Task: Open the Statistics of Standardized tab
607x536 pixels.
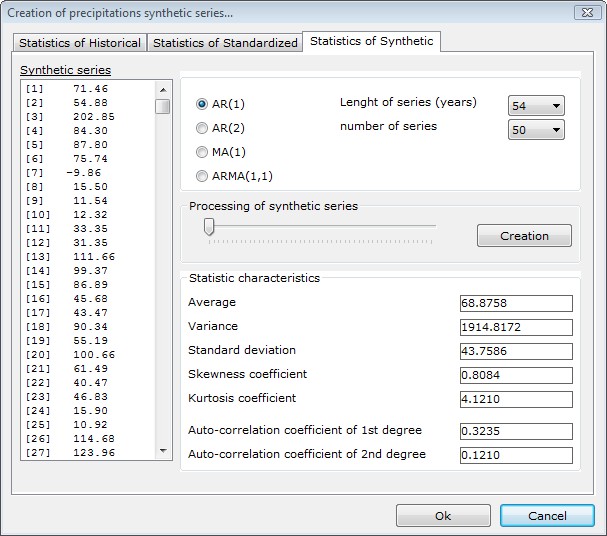Action: [225, 43]
